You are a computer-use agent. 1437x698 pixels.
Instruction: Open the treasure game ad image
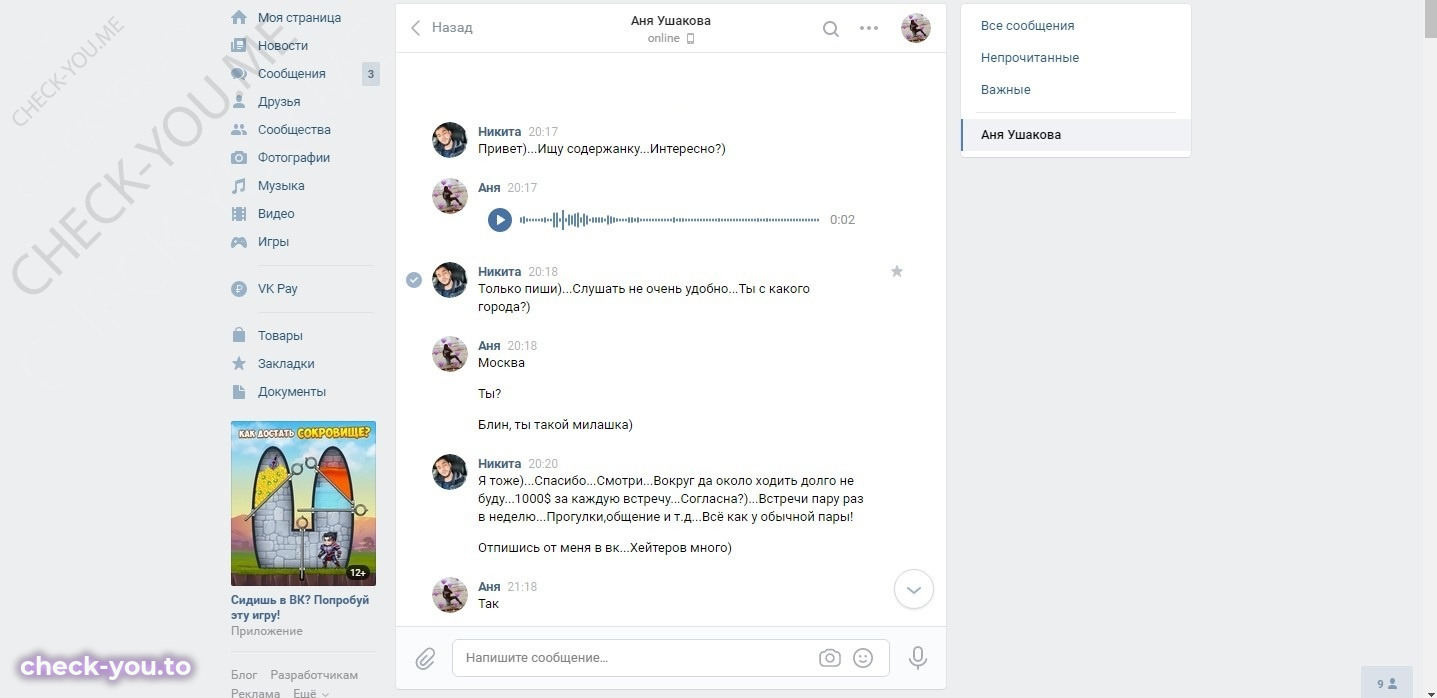[x=303, y=503]
